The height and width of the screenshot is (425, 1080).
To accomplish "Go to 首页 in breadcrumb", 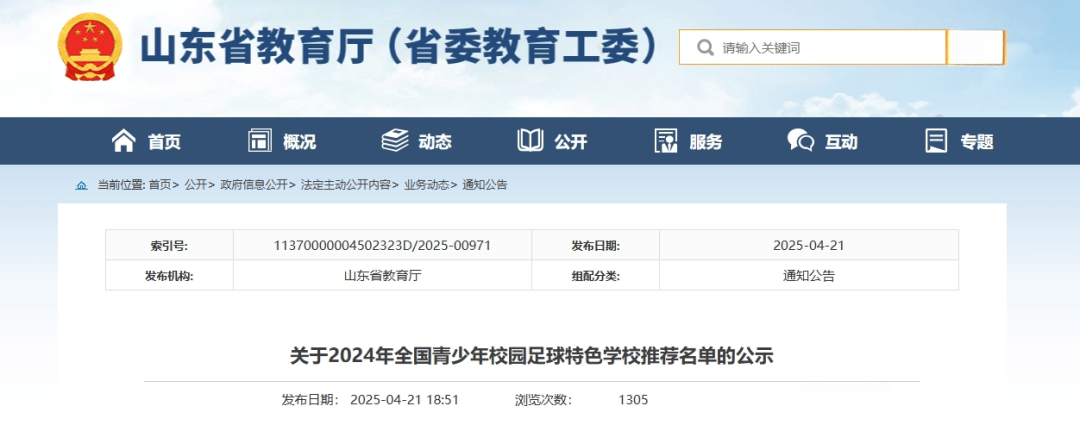I will [x=160, y=185].
